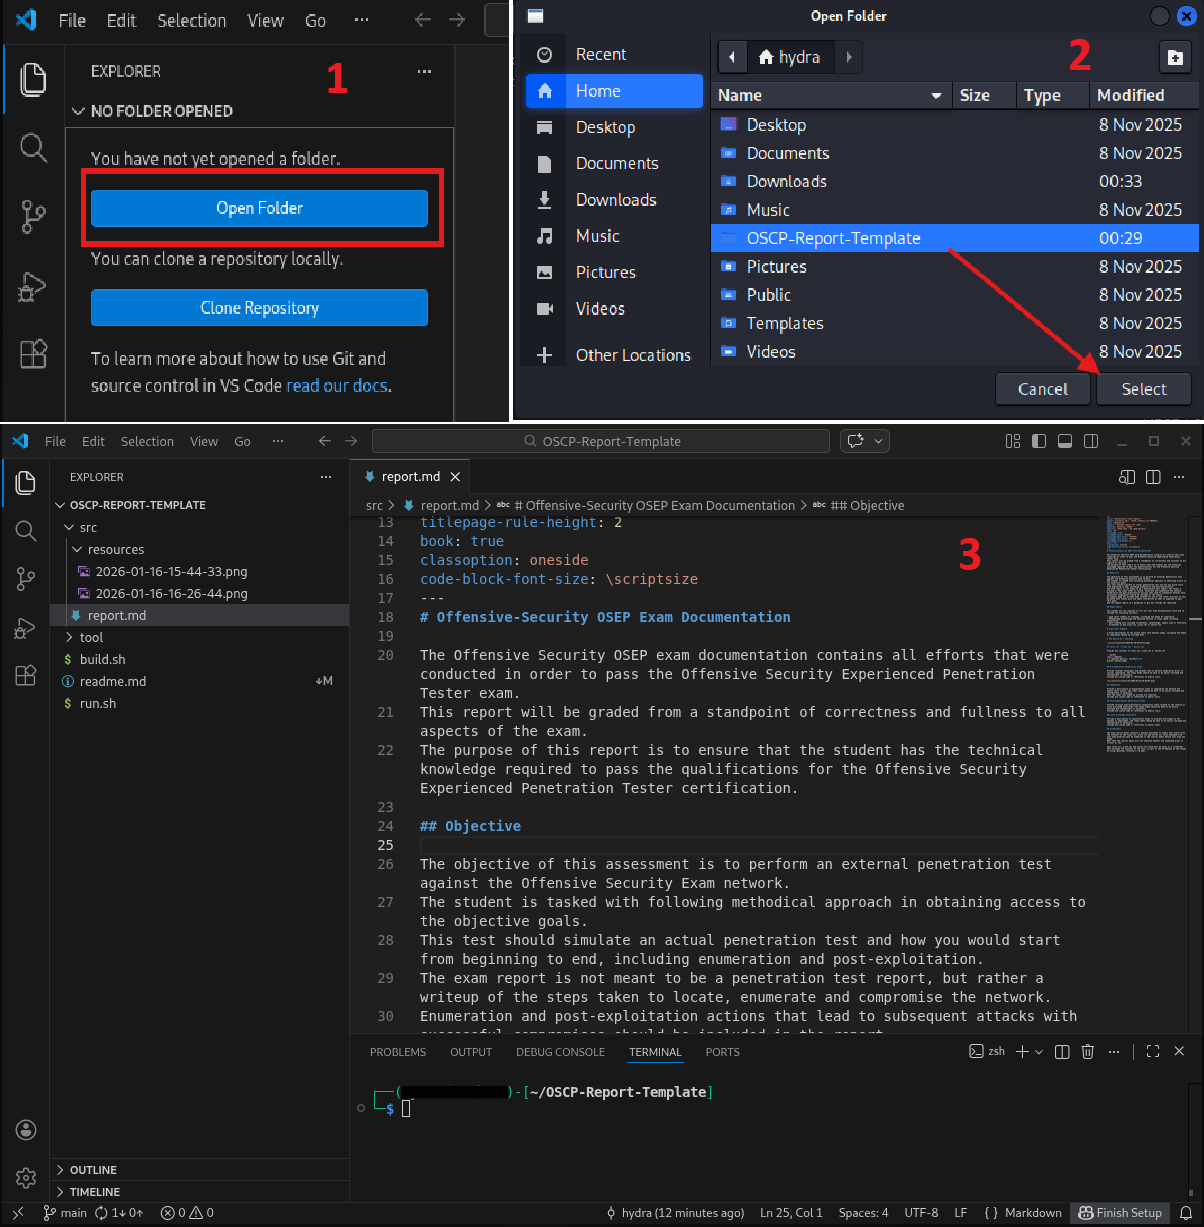Toggle the primary side bar visibility
The height and width of the screenshot is (1227, 1204).
click(1039, 441)
